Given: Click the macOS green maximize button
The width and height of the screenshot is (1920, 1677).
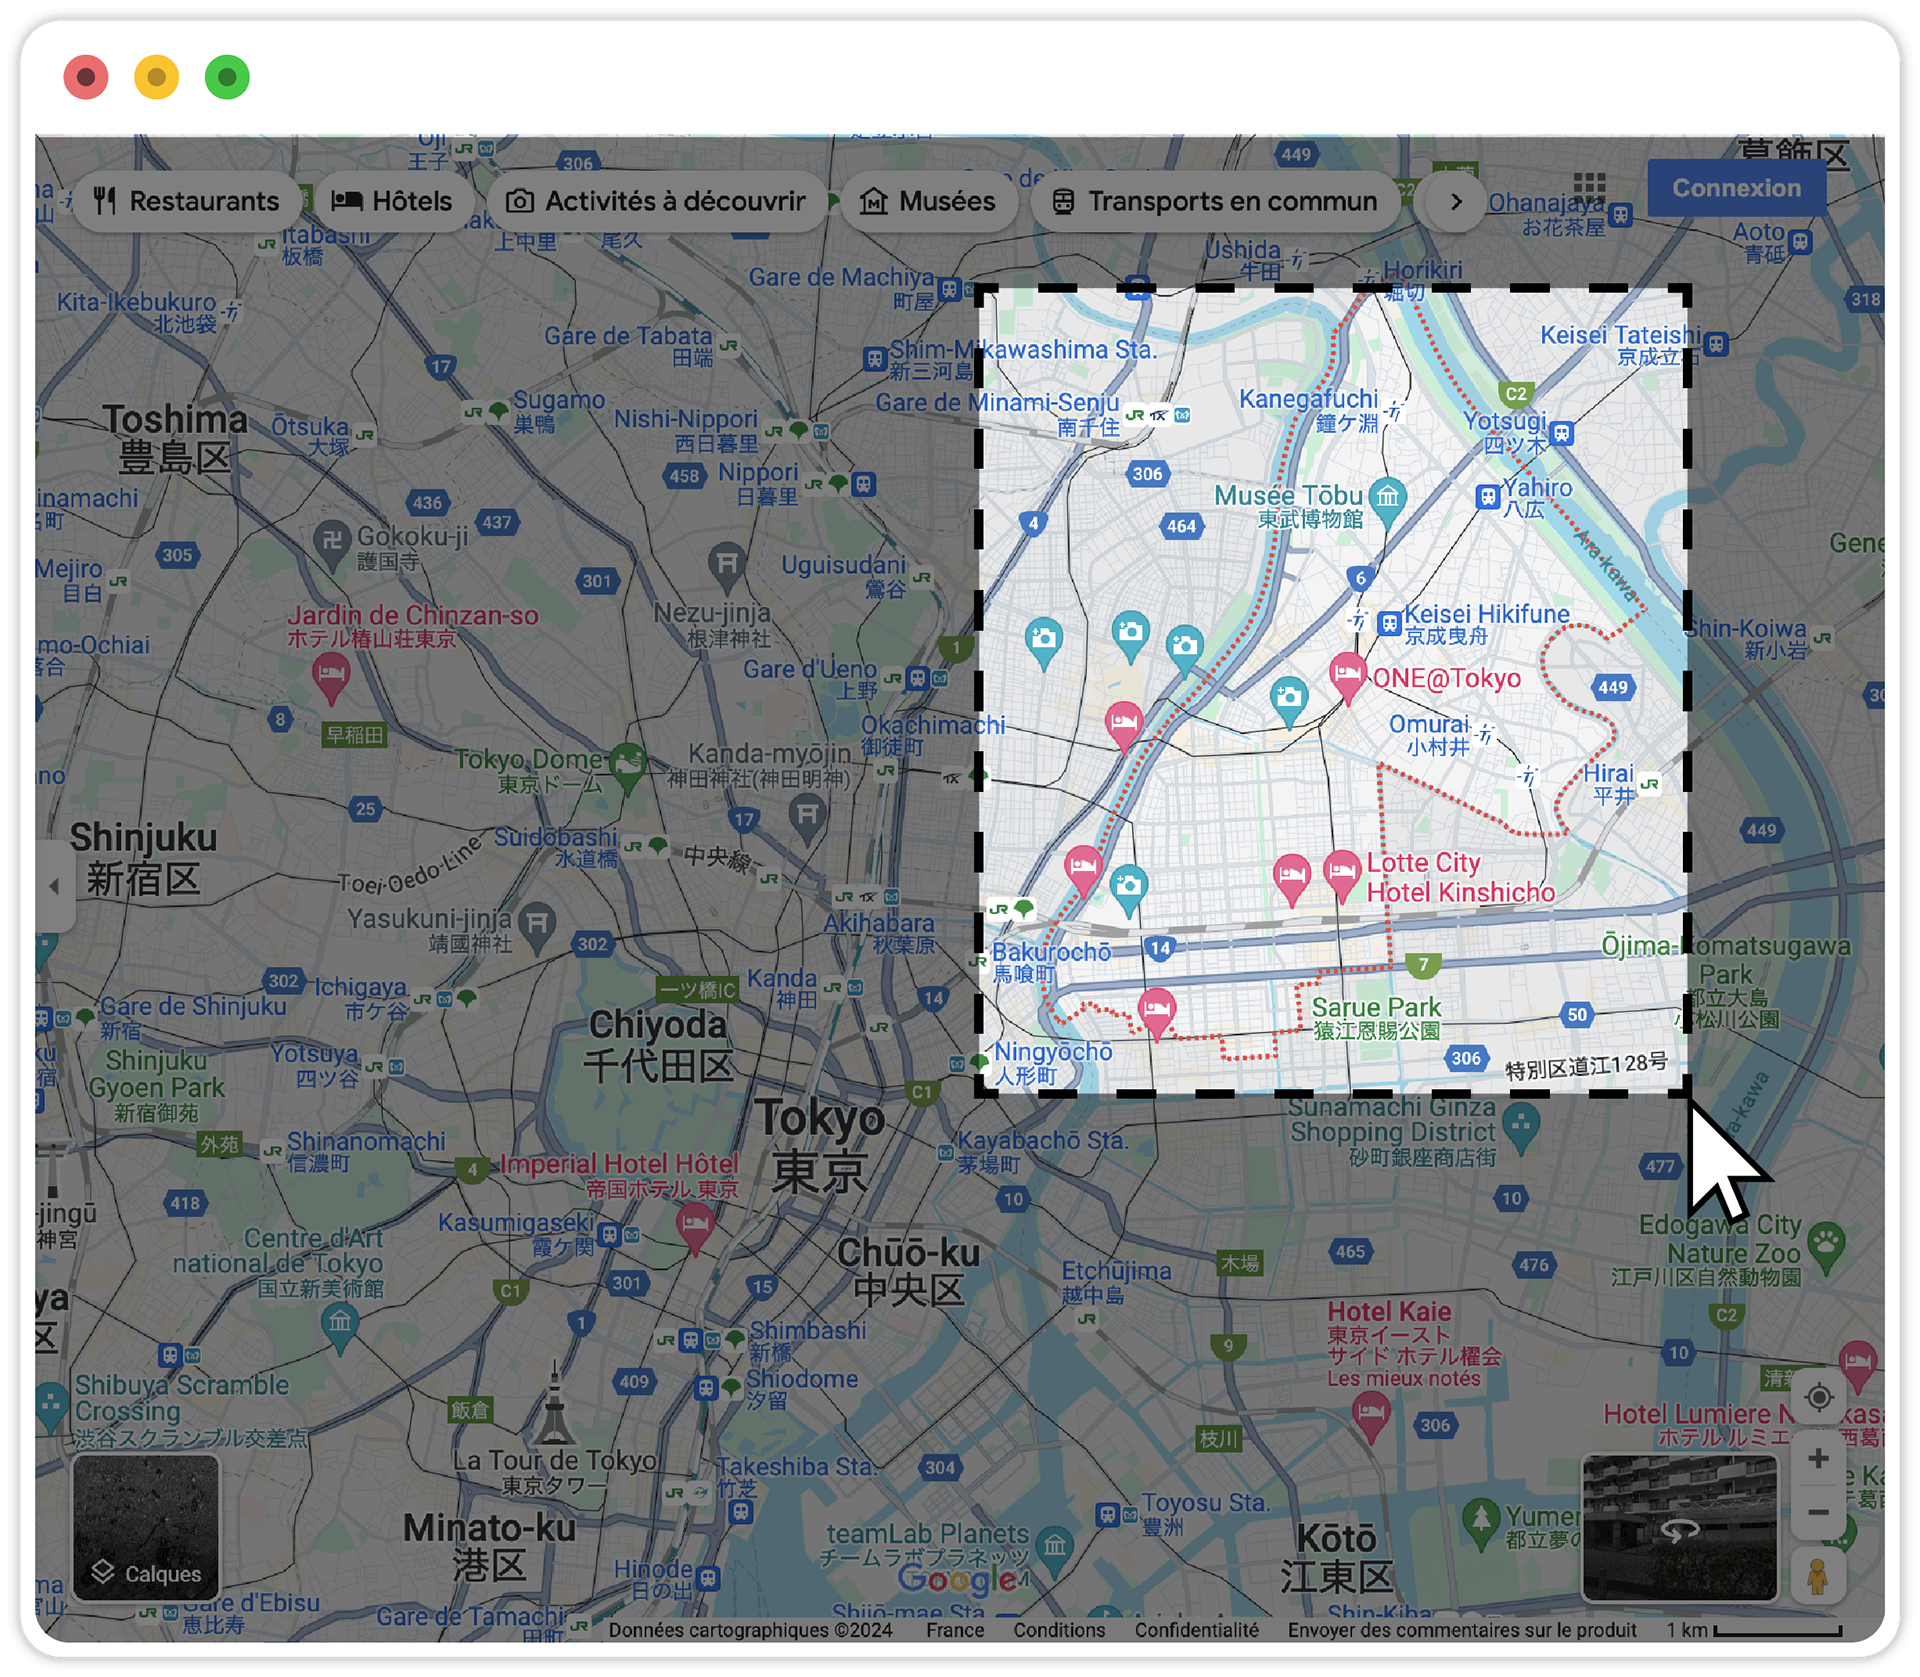Looking at the screenshot, I should [227, 77].
